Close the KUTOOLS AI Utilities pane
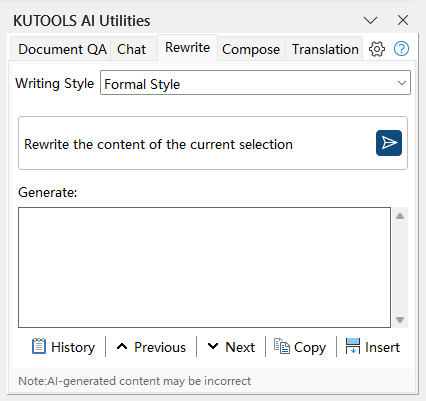The width and height of the screenshot is (426, 401). tap(403, 20)
